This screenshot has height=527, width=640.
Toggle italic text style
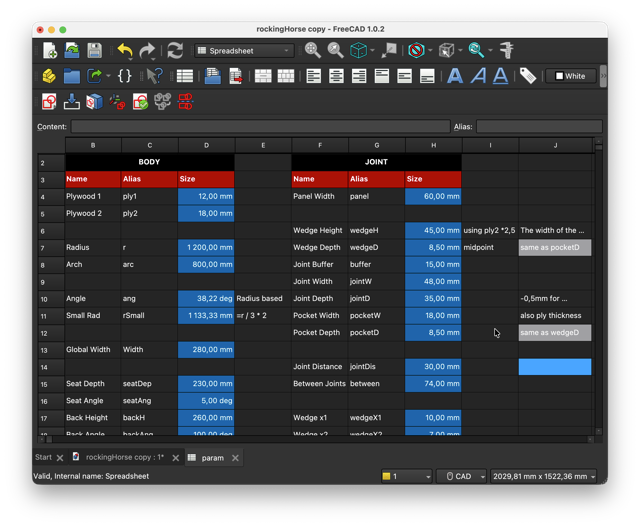click(478, 76)
